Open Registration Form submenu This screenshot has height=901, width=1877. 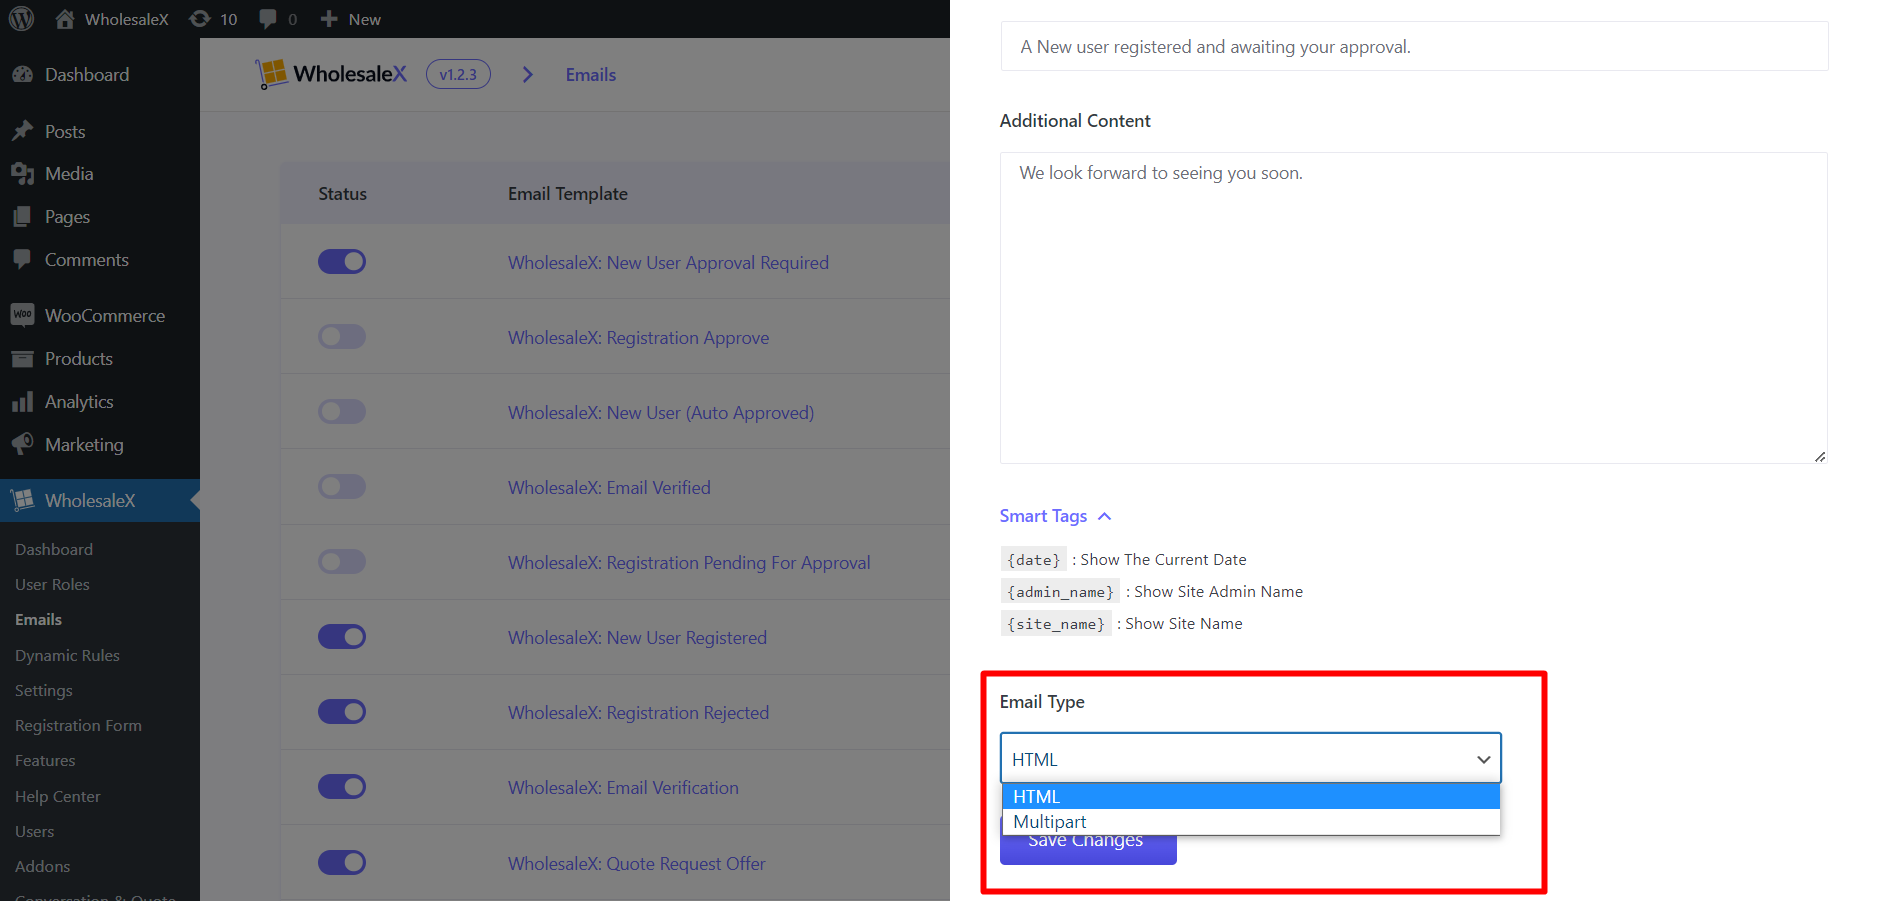point(78,726)
